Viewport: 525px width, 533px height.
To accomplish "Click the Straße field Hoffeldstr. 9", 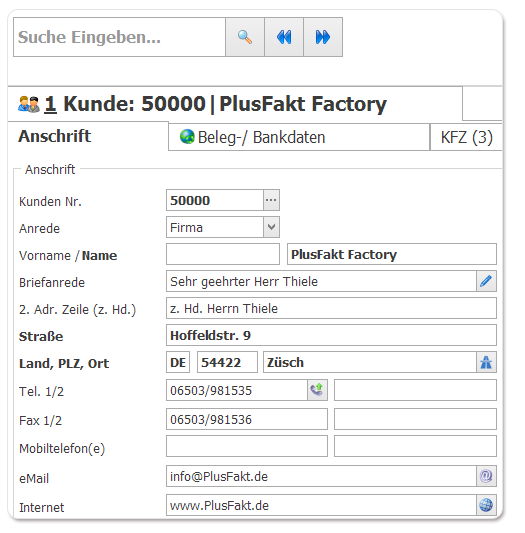I will (x=331, y=335).
